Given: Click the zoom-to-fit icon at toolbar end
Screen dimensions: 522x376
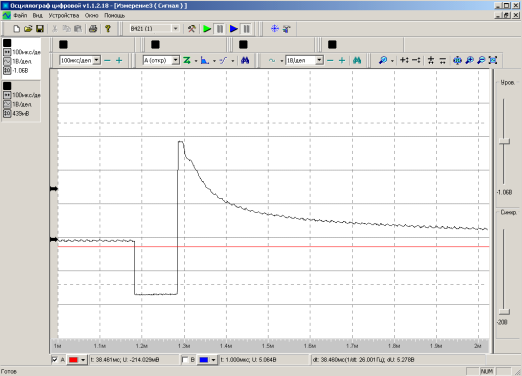Looking at the screenshot, I should pos(493,60).
